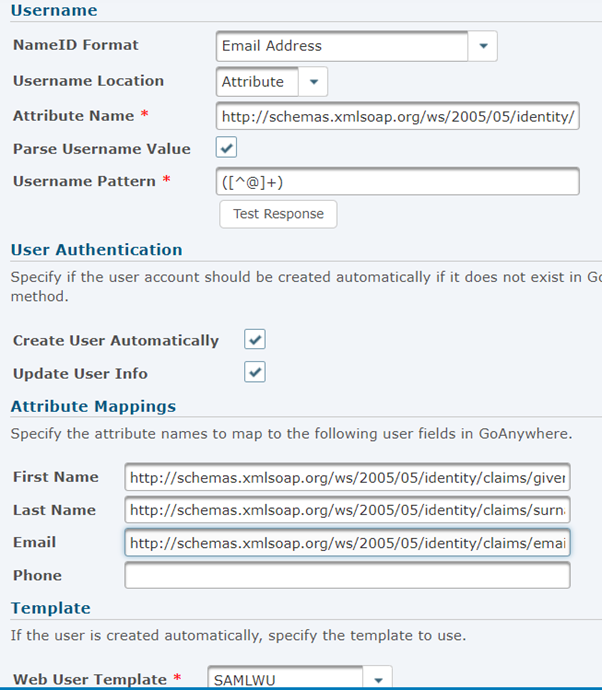Click the Template section heading
602x690 pixels.
pyautogui.click(x=51, y=608)
